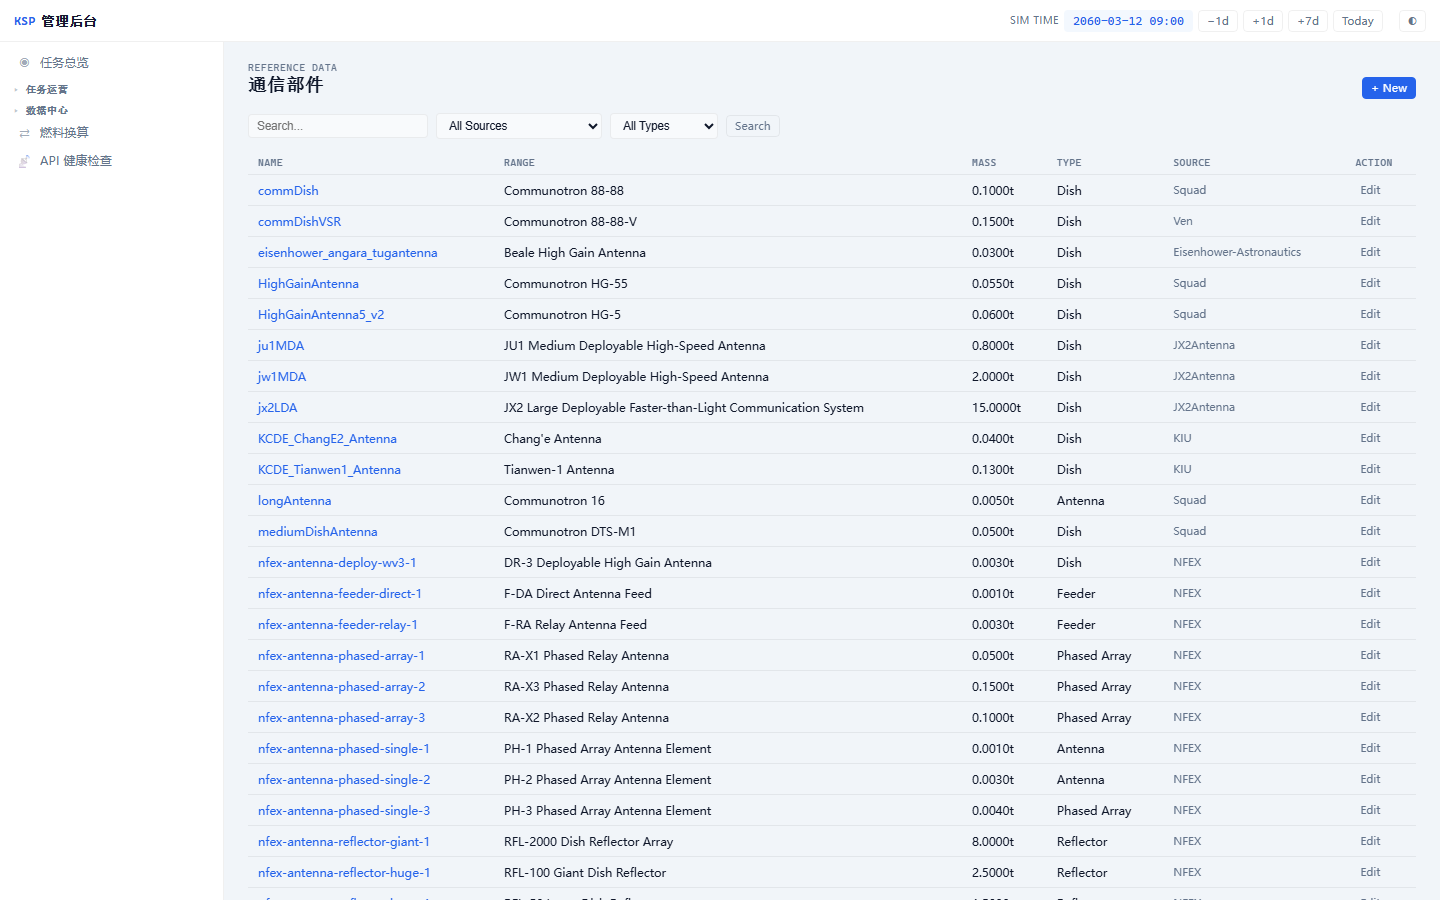Open the nfex-antenna-reflector-giant-1 link
Screen dimensions: 1440x900
click(x=344, y=841)
